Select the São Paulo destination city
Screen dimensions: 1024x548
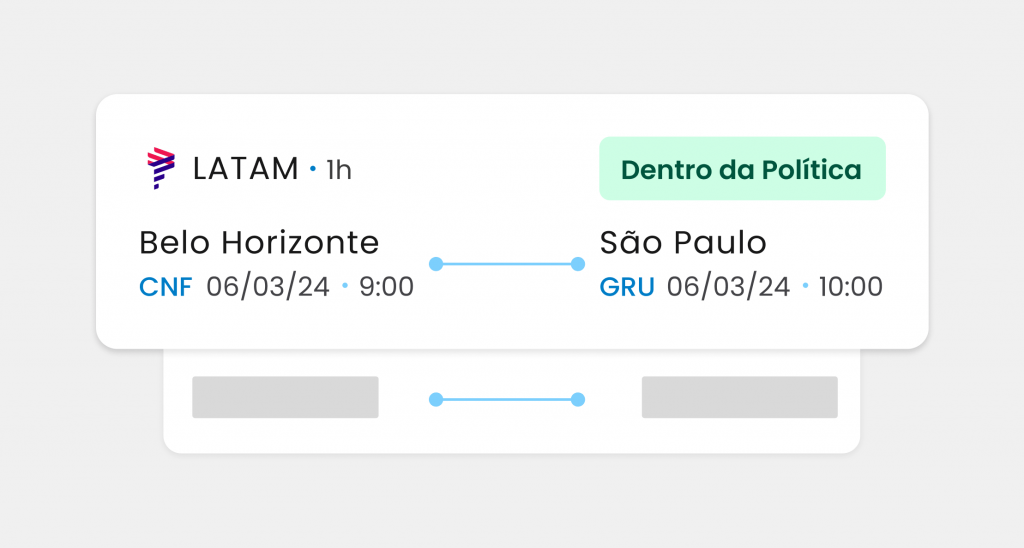pos(683,243)
